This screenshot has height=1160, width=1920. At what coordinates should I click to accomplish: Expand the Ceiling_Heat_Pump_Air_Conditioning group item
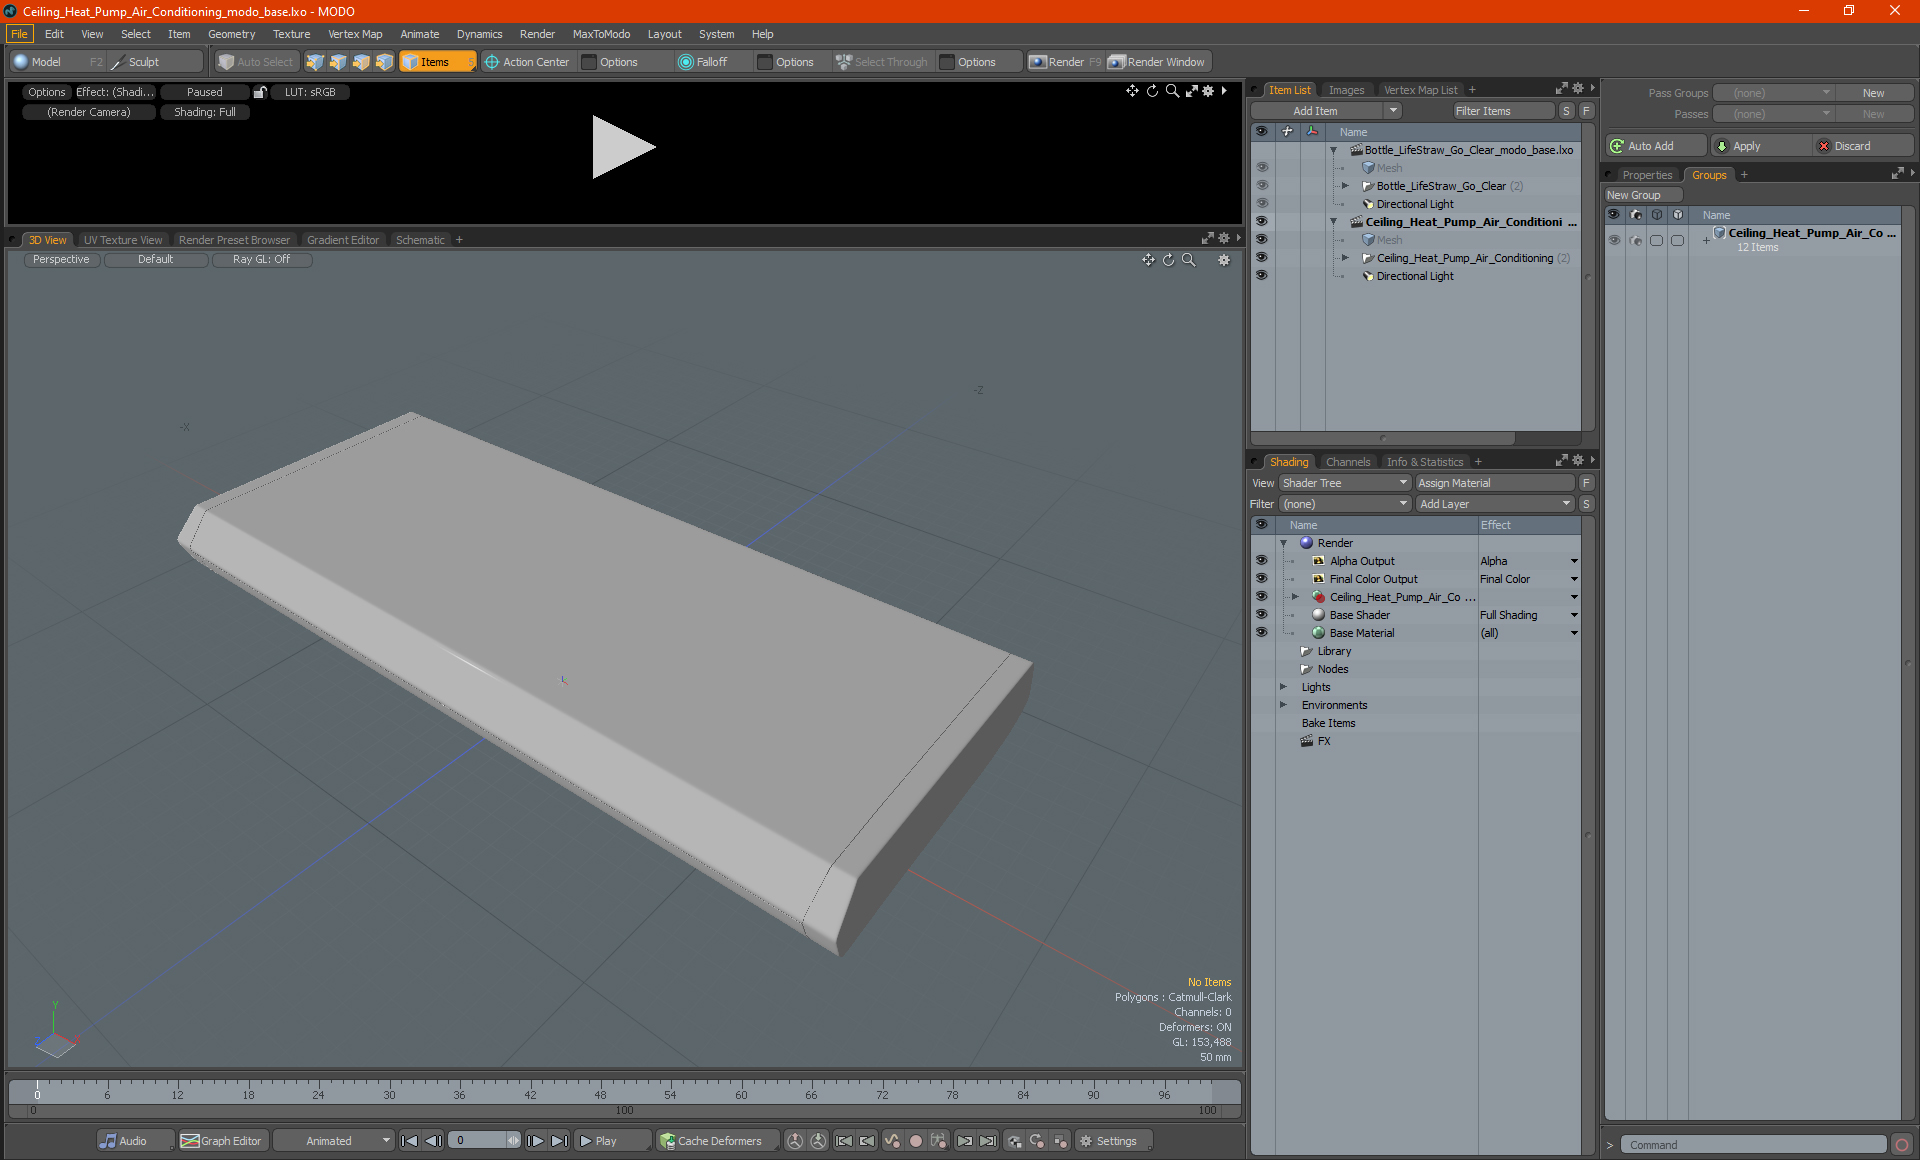pos(1345,258)
